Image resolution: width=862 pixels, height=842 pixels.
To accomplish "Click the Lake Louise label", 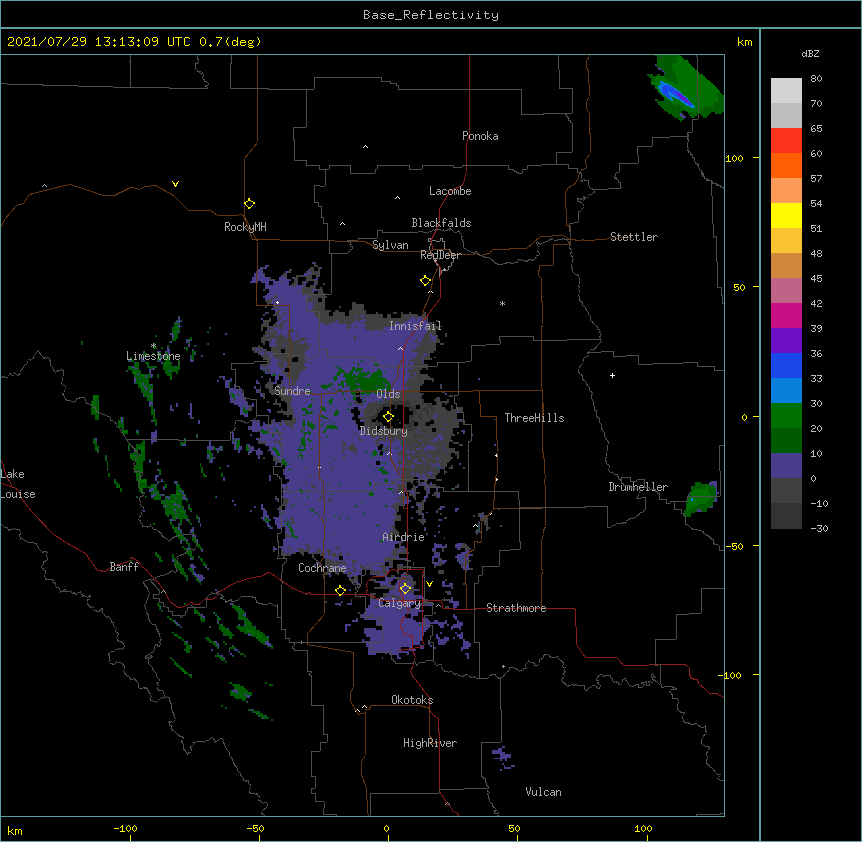I will click(x=18, y=484).
